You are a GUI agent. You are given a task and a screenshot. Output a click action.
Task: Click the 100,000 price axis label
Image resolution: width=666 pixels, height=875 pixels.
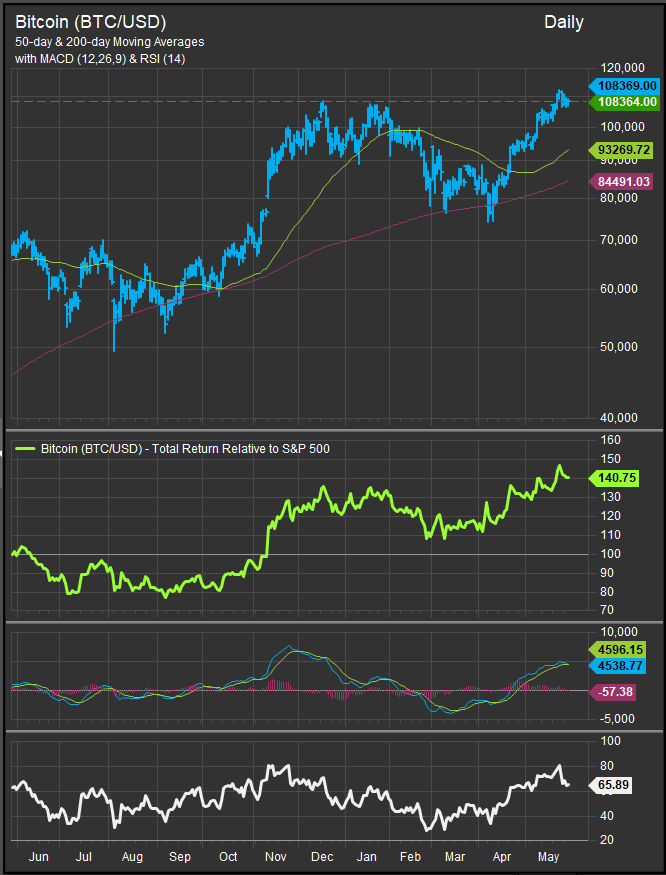point(620,126)
